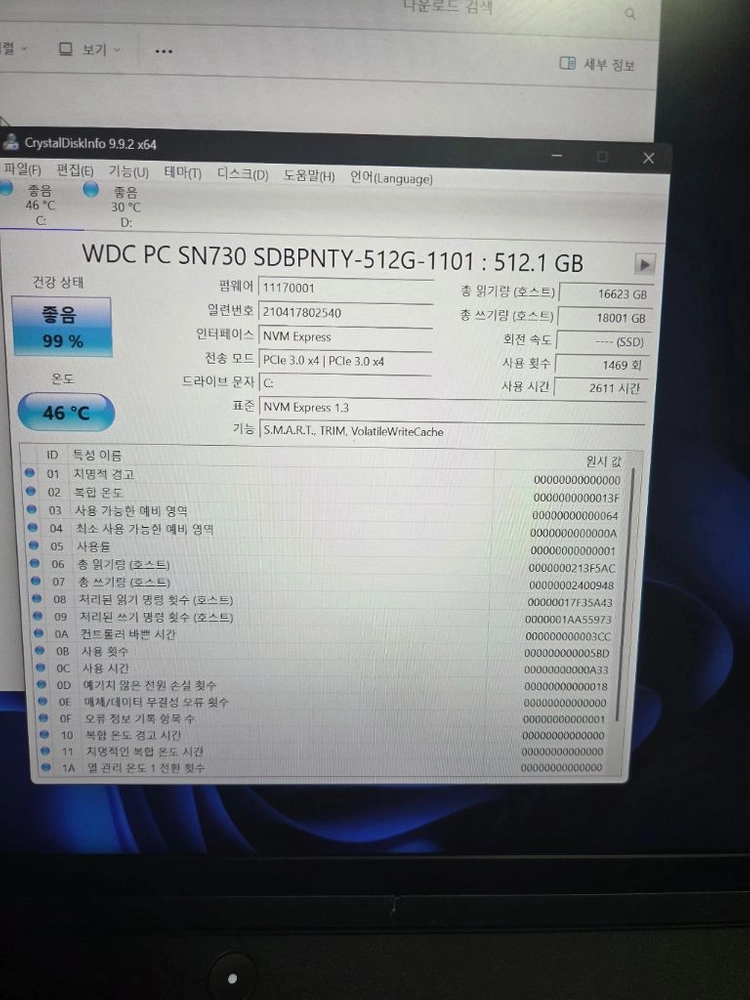Click the 원시 값 column header
The height and width of the screenshot is (1000, 750).
(603, 460)
